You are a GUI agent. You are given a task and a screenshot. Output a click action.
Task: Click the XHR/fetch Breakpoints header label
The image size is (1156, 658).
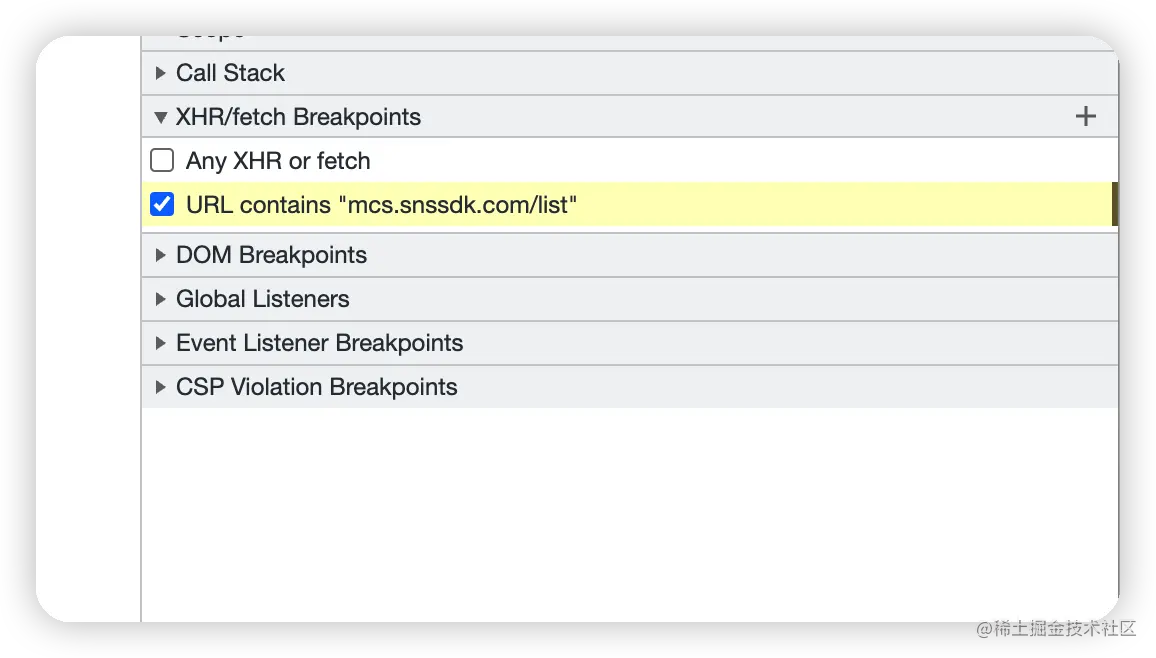tap(298, 117)
